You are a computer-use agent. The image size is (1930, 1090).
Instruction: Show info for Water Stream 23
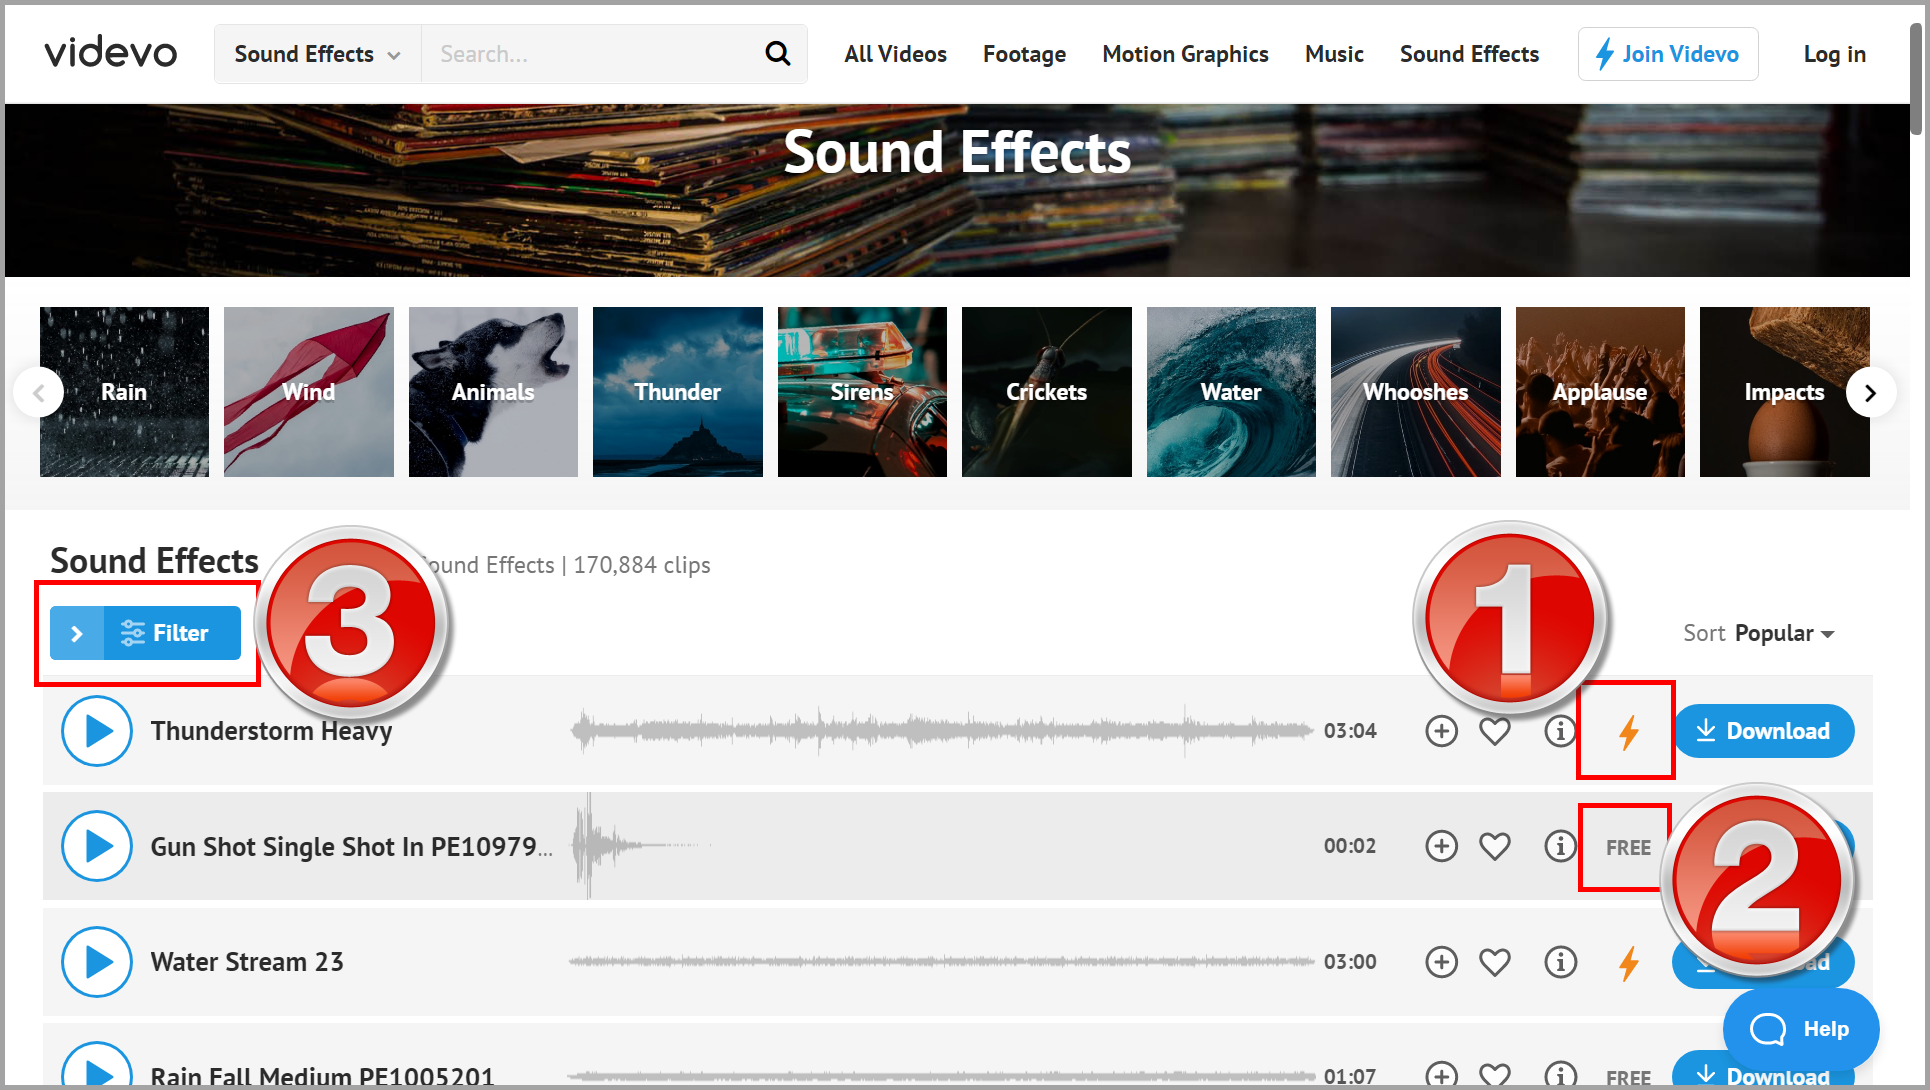pyautogui.click(x=1560, y=962)
